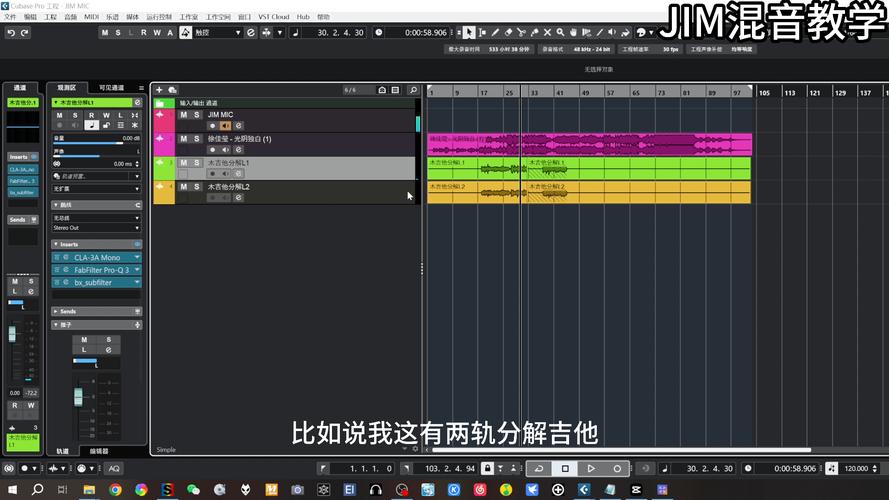Collapse the inspector Inserts section

tap(56, 244)
